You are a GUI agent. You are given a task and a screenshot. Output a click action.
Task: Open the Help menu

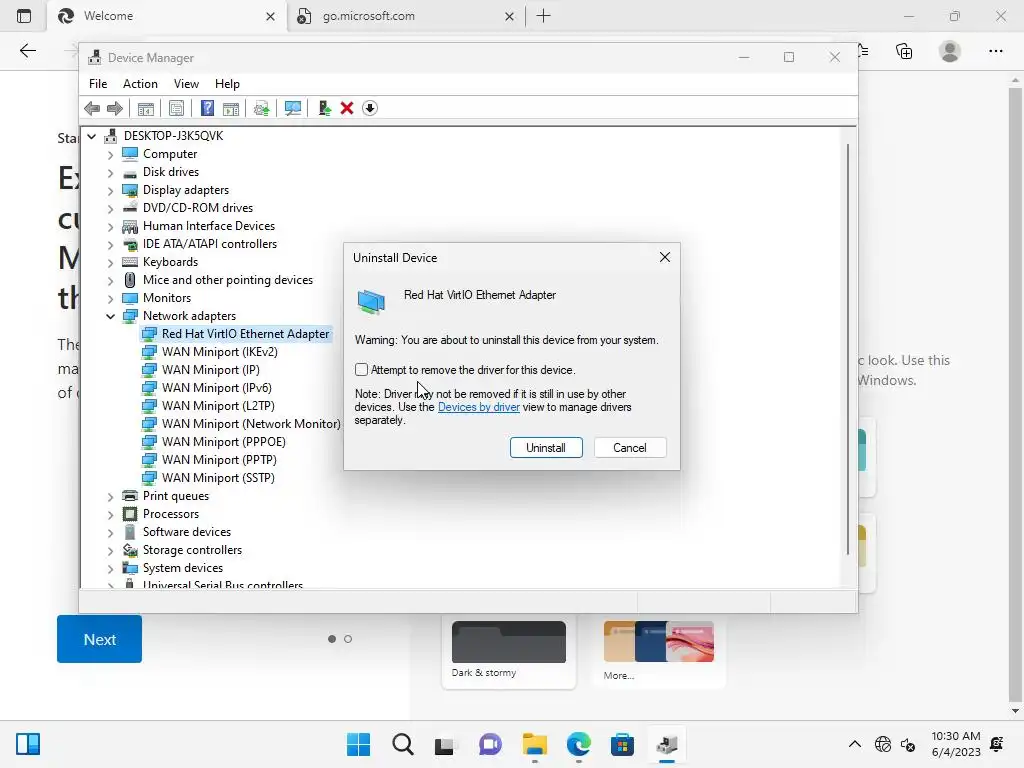(227, 84)
